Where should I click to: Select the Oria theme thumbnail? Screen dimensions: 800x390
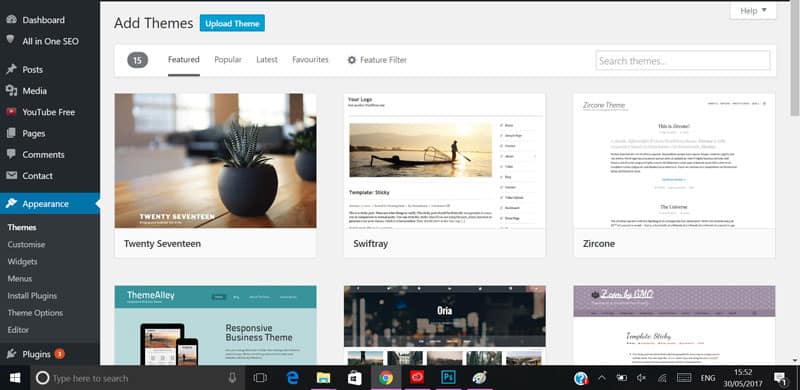[x=444, y=325]
